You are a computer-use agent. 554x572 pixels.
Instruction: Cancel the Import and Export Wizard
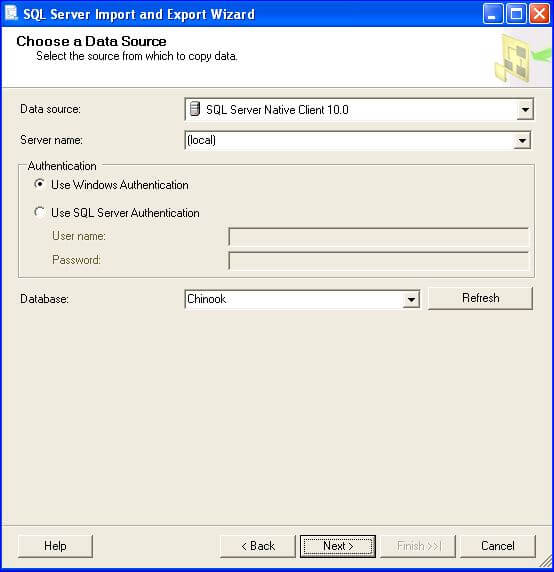point(497,546)
